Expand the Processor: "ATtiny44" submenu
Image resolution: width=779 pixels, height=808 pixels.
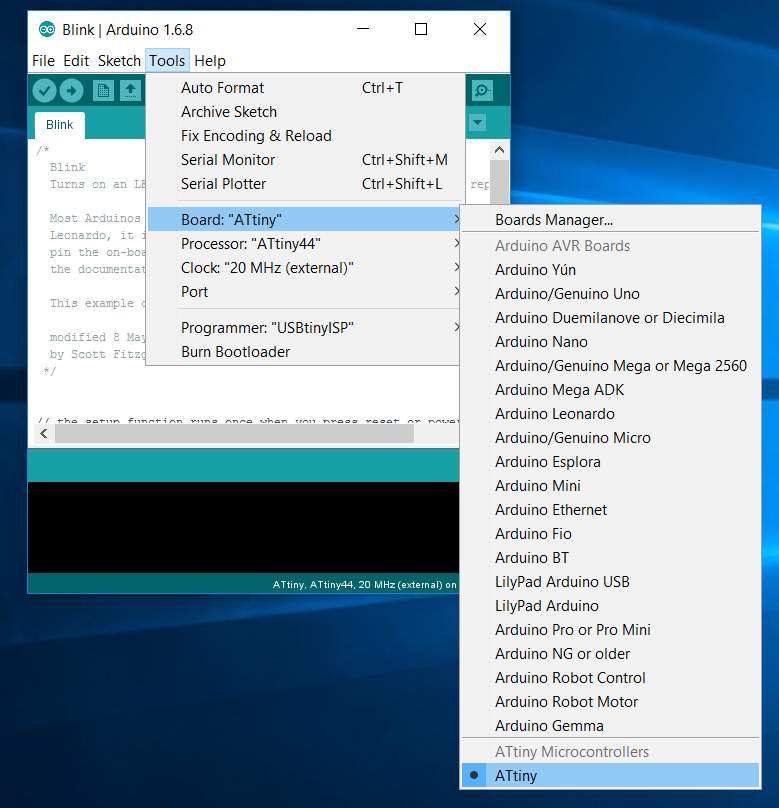304,244
